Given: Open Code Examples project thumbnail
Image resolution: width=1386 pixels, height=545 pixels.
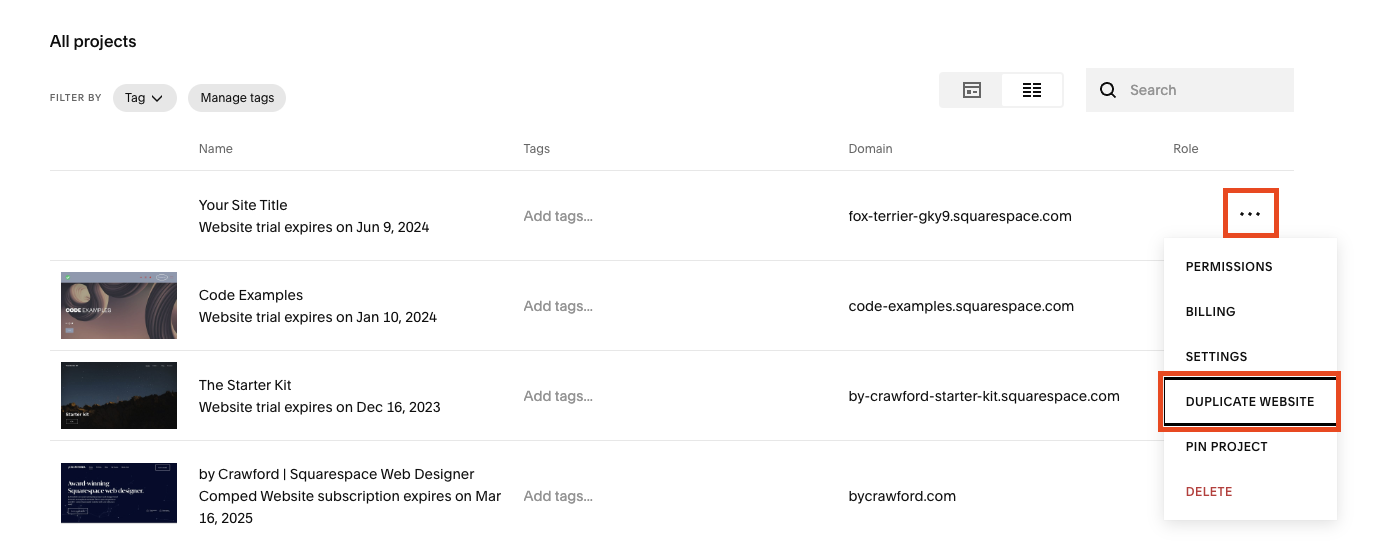Looking at the screenshot, I should tap(119, 305).
